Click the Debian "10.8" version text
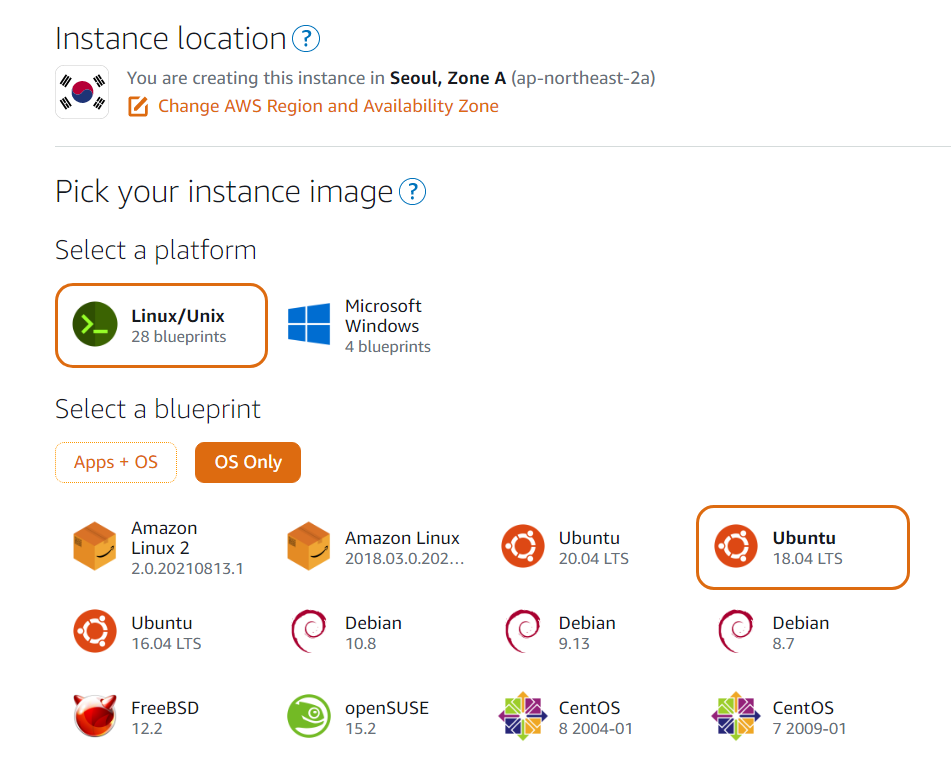The image size is (951, 773). [360, 643]
